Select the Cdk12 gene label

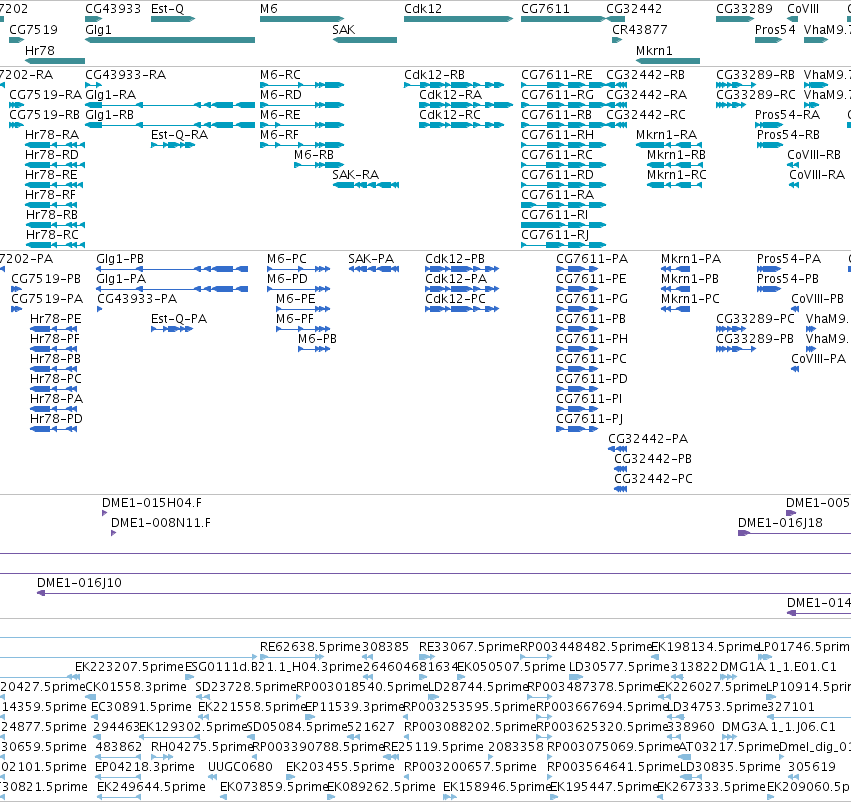pos(423,9)
